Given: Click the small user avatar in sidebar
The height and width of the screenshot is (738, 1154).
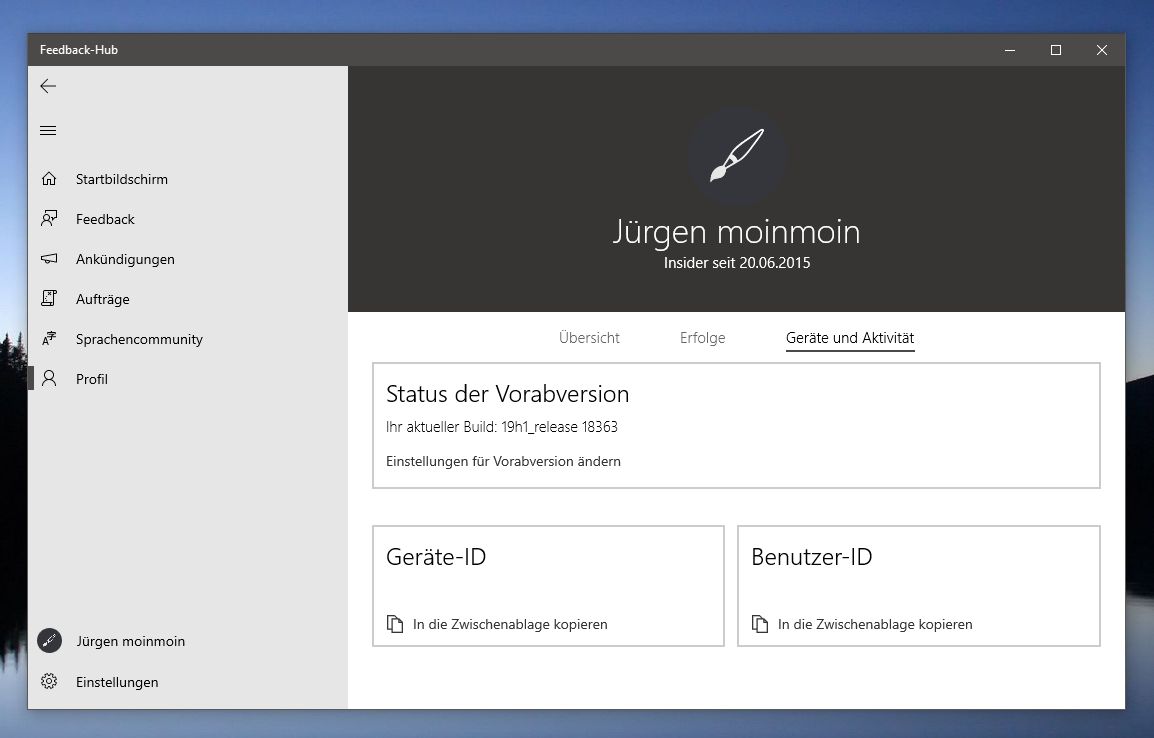Looking at the screenshot, I should (x=49, y=641).
